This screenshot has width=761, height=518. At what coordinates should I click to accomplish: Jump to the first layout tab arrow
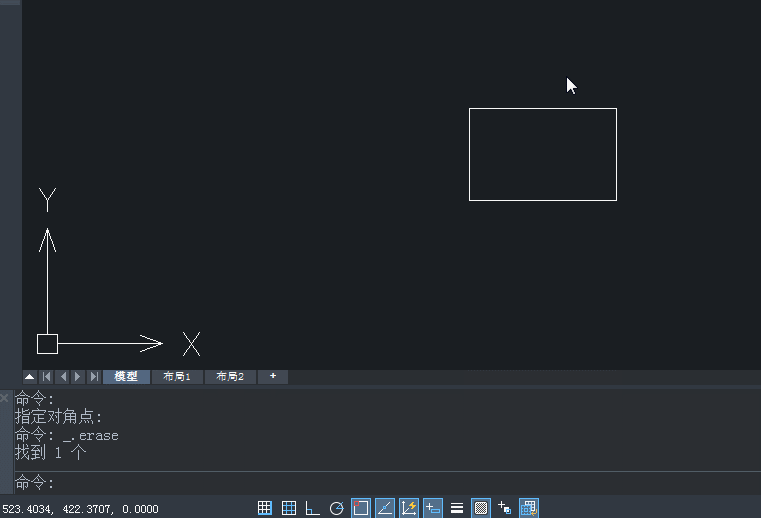coord(47,377)
